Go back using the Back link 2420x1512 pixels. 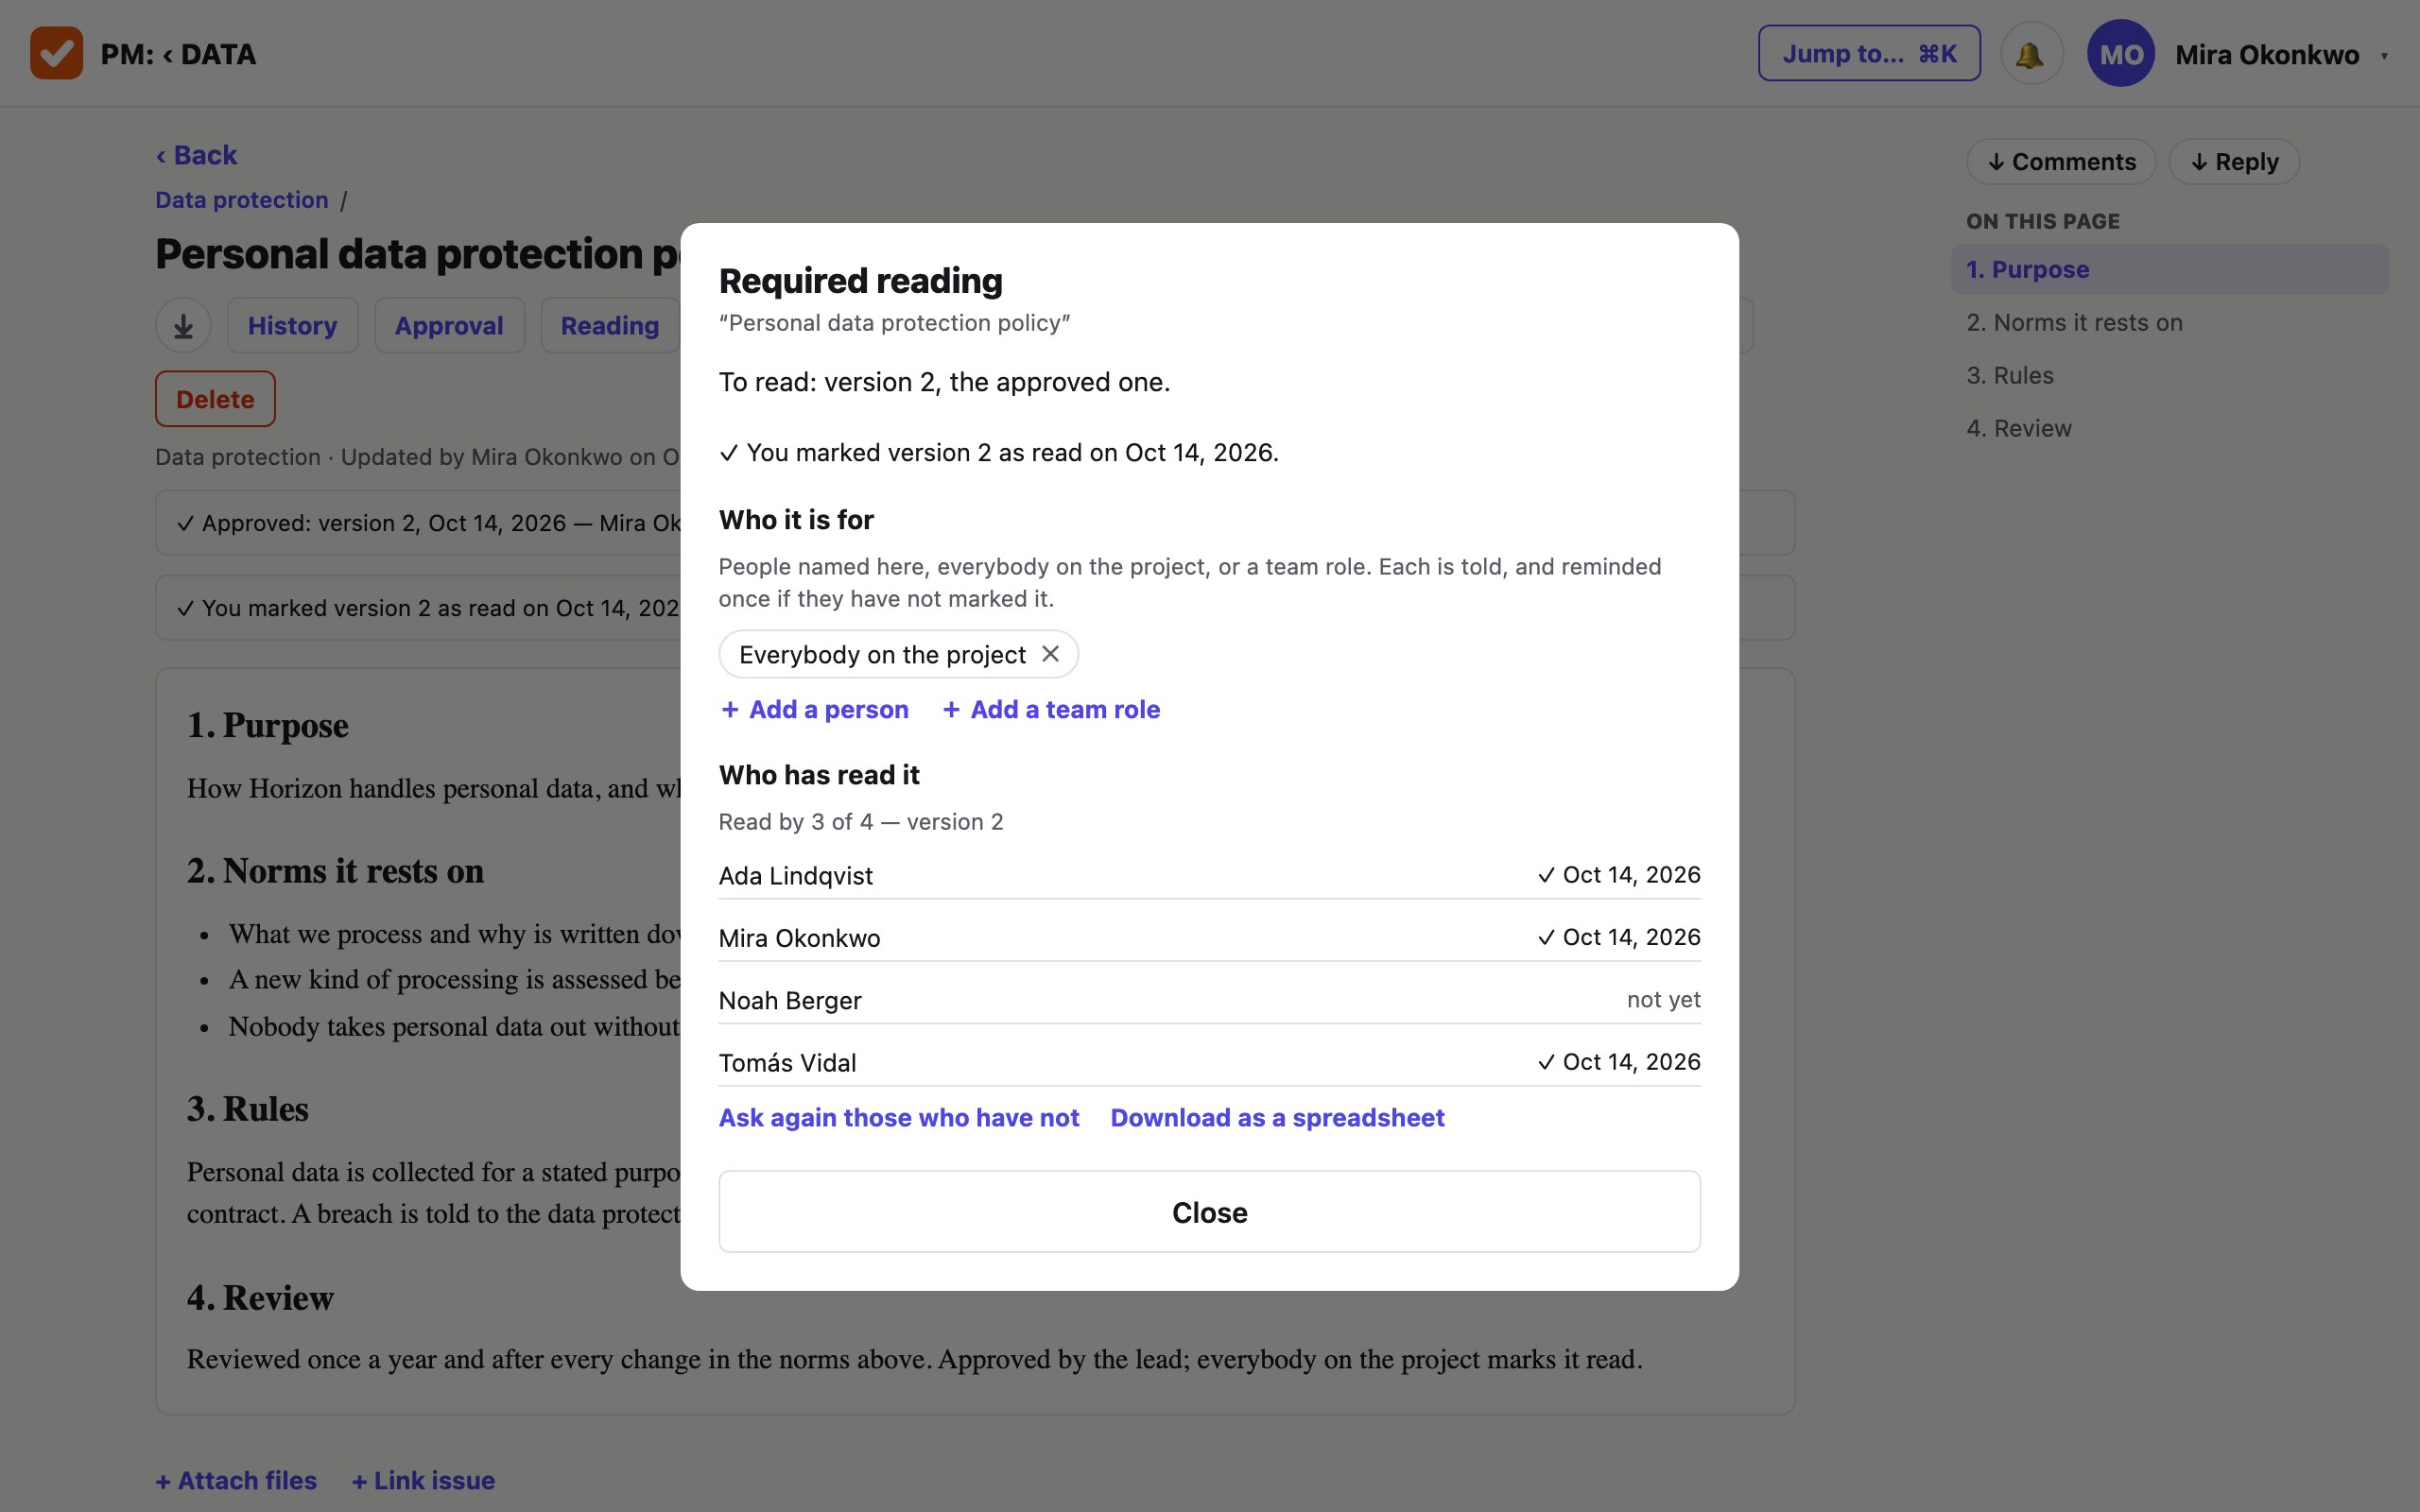point(196,155)
